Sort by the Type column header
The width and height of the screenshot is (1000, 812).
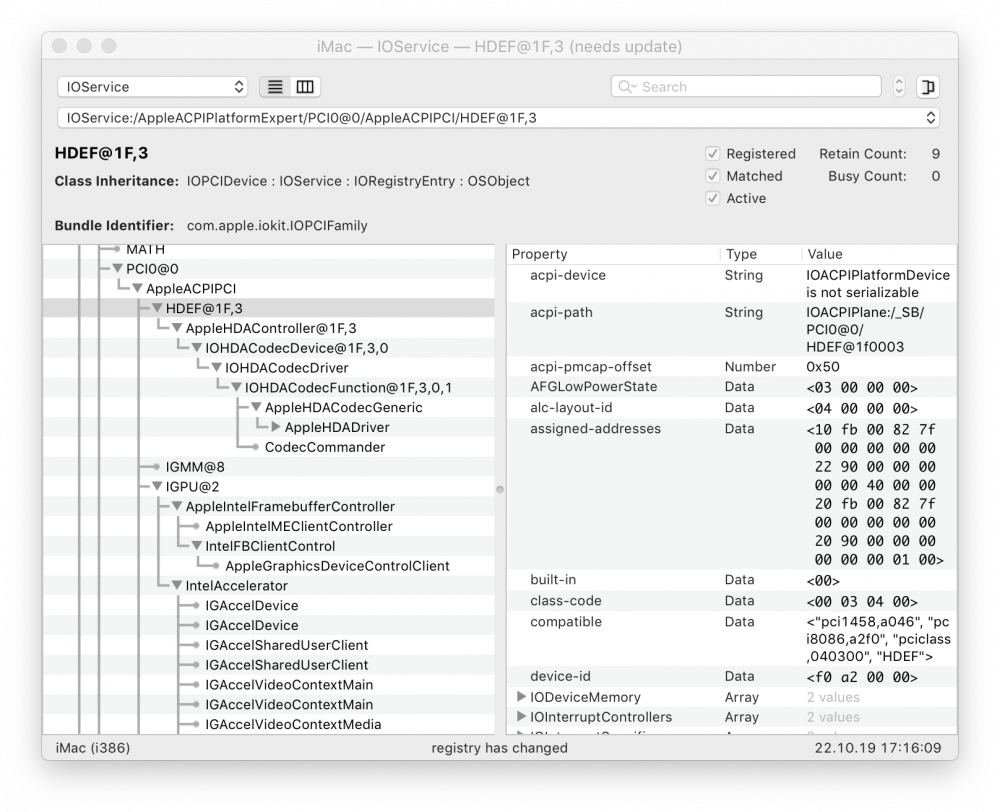761,254
